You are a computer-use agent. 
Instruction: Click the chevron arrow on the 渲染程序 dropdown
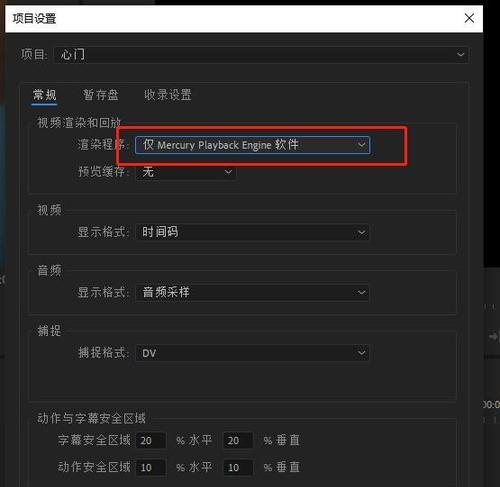[x=361, y=145]
